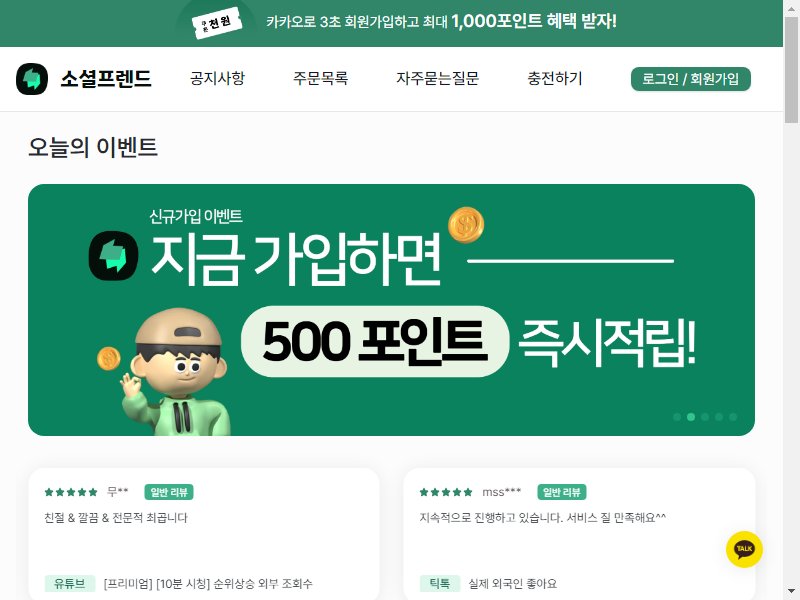Click the 천원 coupon ticket icon in top banner
This screenshot has height=600, width=800.
[217, 23]
